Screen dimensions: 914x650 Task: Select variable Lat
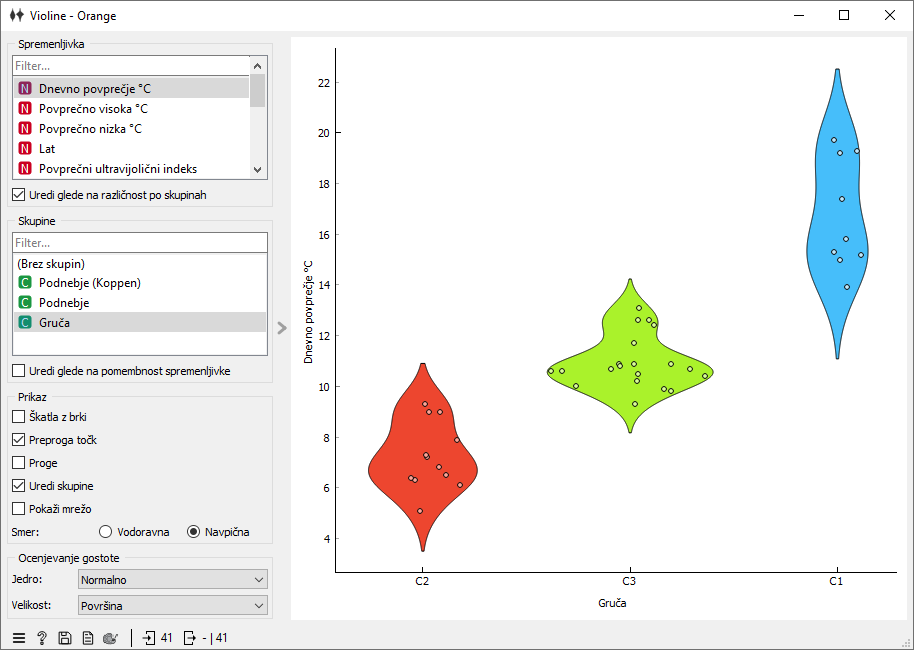132,149
